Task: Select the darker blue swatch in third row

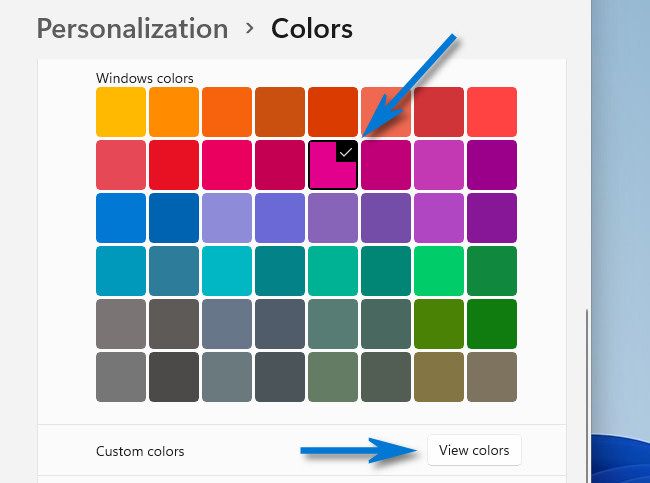Action: click(174, 218)
